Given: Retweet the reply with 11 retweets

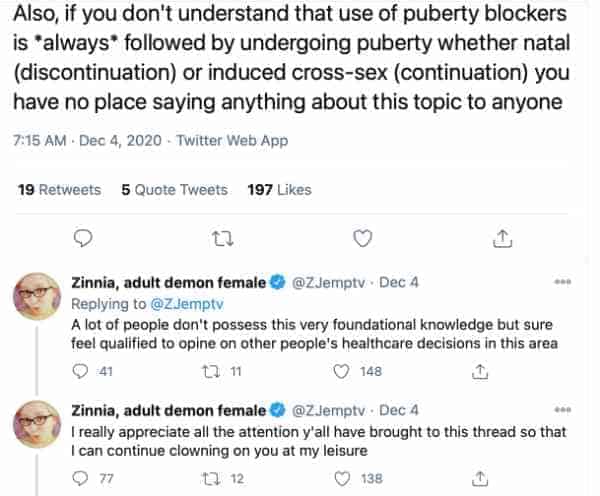Looking at the screenshot, I should [x=211, y=372].
